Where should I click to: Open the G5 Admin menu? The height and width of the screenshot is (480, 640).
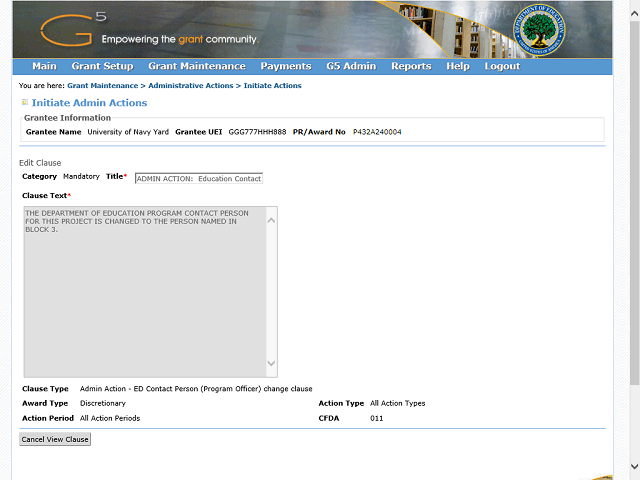click(351, 66)
